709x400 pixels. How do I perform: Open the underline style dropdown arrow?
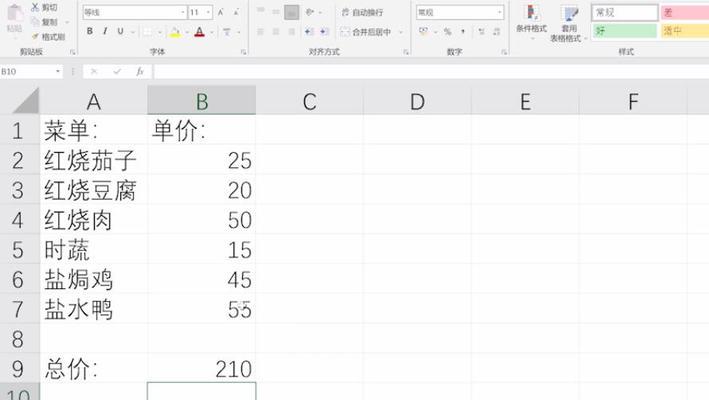pos(133,32)
